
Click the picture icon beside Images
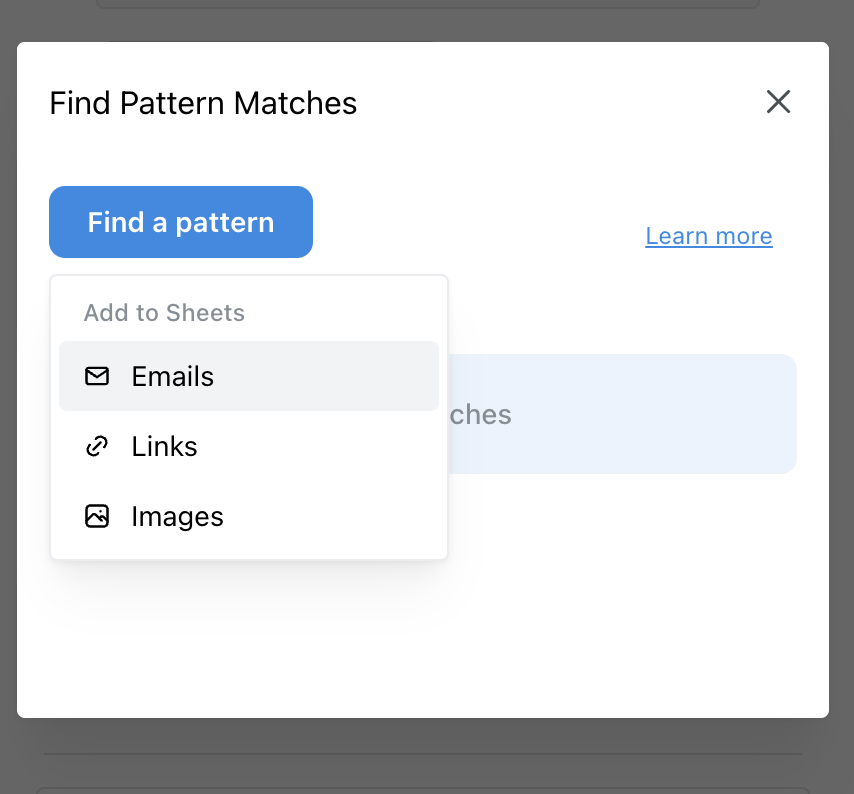[97, 516]
